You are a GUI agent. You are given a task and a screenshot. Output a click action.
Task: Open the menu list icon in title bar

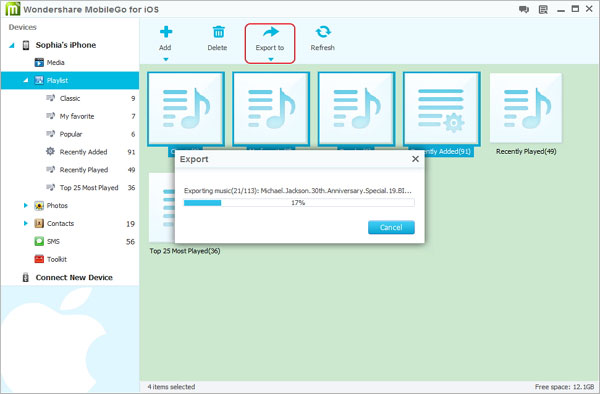[x=543, y=10]
